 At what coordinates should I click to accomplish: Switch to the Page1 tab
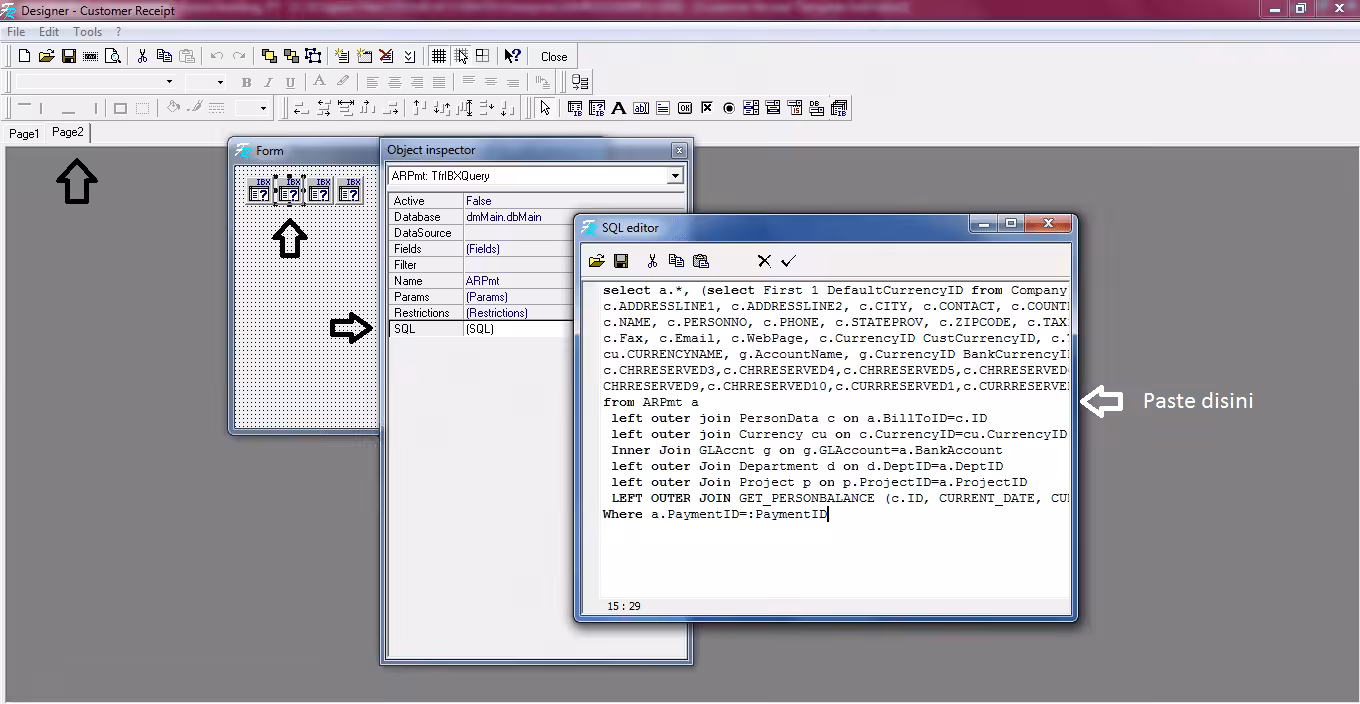tap(24, 133)
